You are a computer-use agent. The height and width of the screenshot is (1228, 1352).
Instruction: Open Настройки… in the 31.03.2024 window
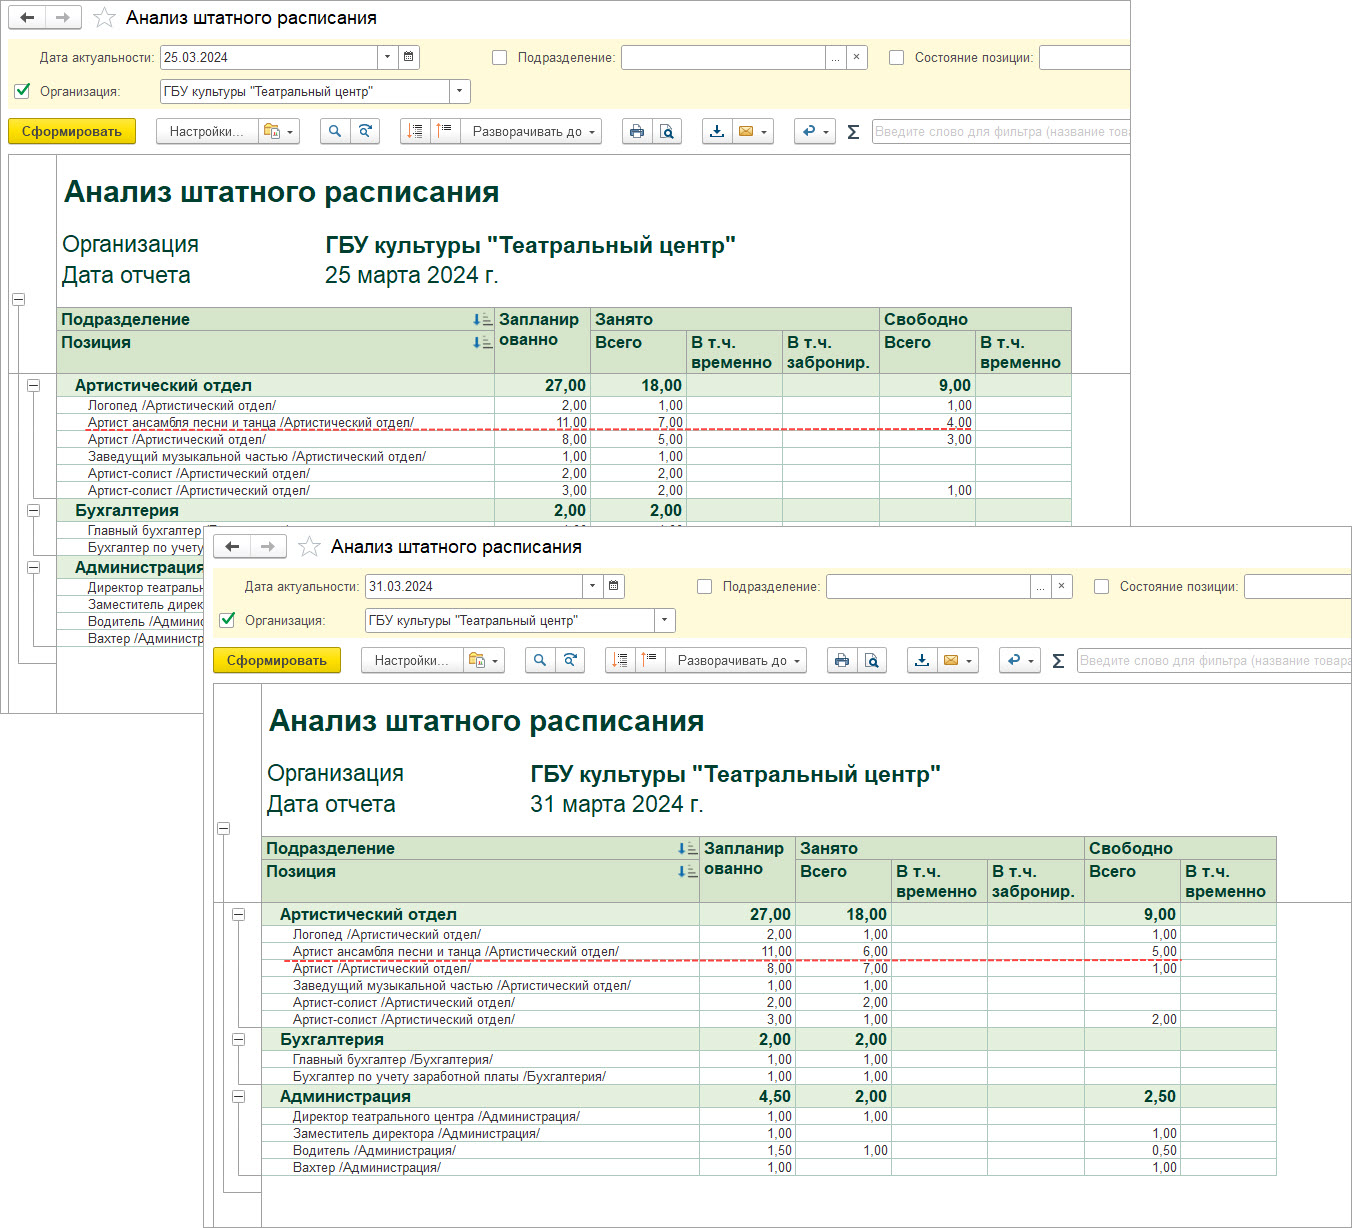411,660
